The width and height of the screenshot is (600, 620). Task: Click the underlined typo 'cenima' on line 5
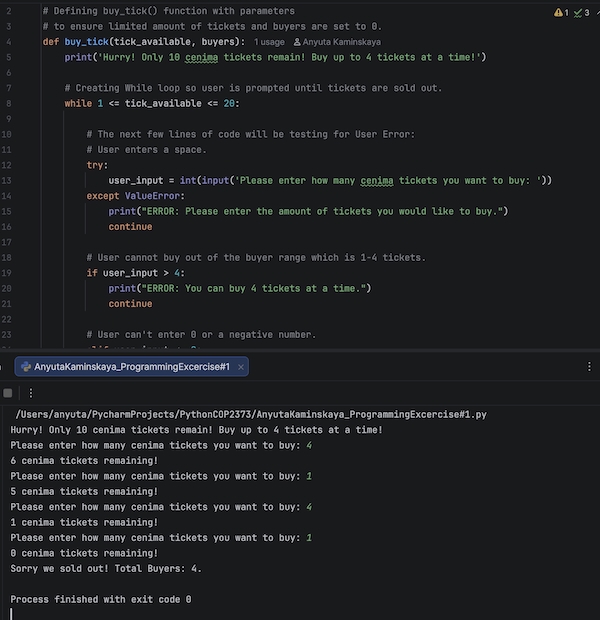pyautogui.click(x=201, y=57)
